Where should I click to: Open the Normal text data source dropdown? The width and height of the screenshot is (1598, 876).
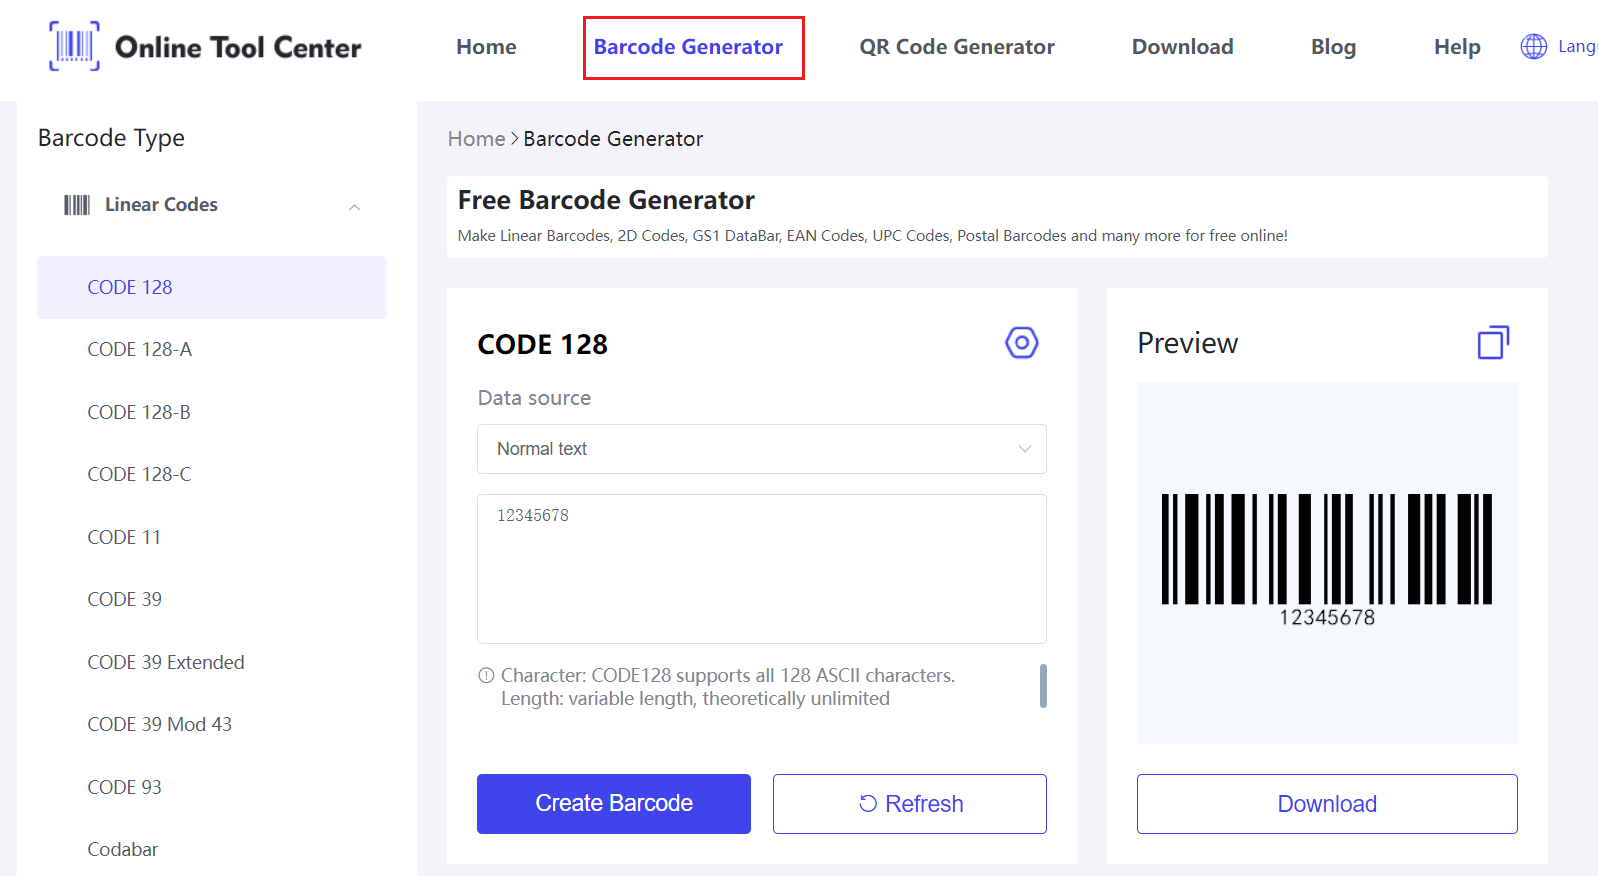point(761,449)
